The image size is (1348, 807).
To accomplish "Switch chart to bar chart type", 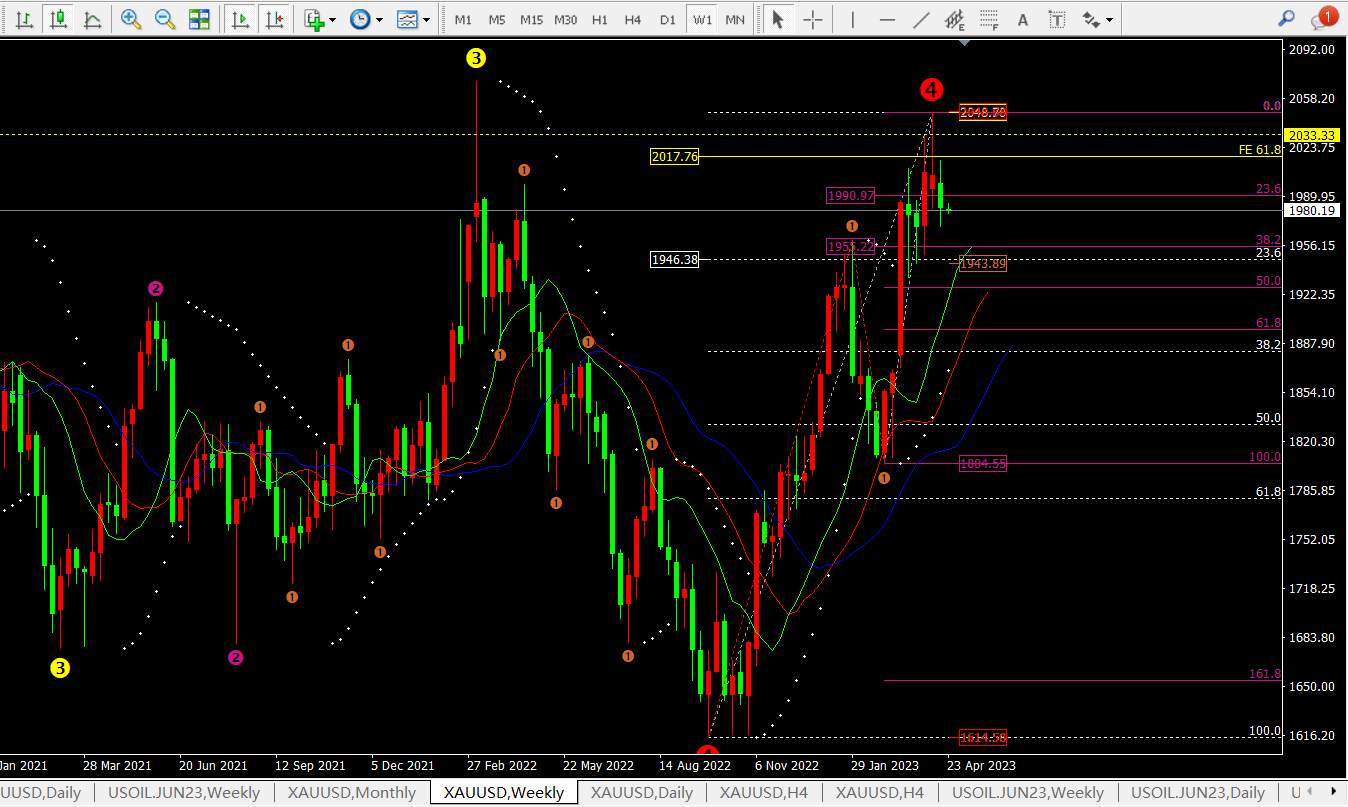I will 24,19.
